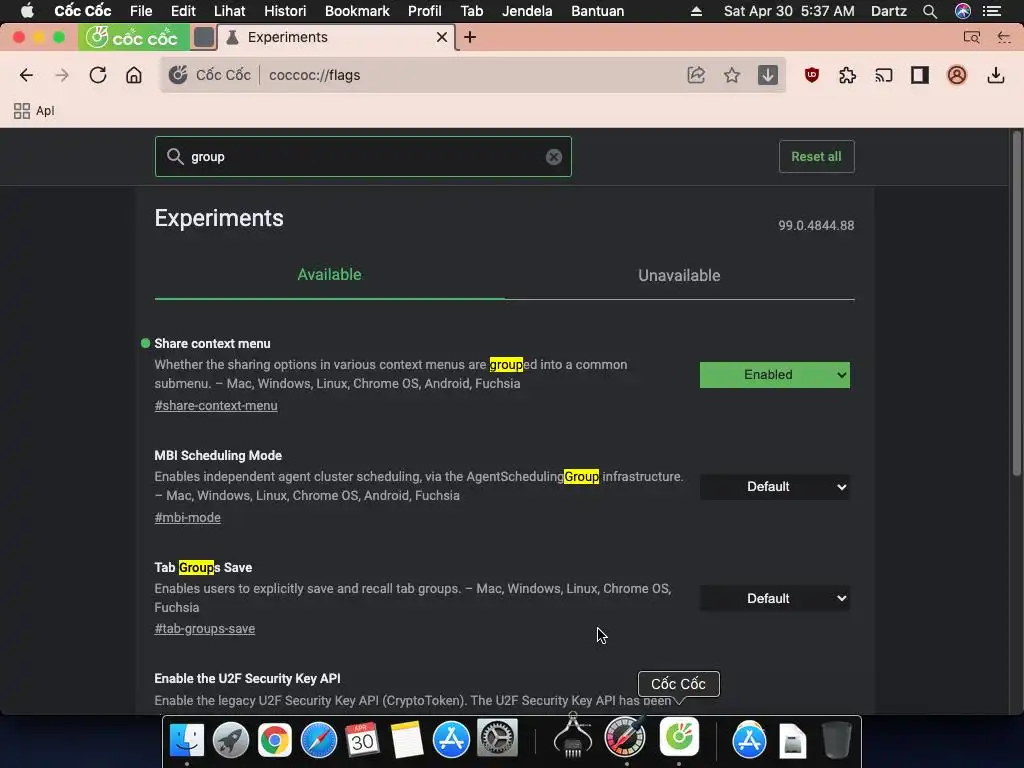Open the Extensions puzzle menu
This screenshot has height=768, width=1024.
coord(848,75)
